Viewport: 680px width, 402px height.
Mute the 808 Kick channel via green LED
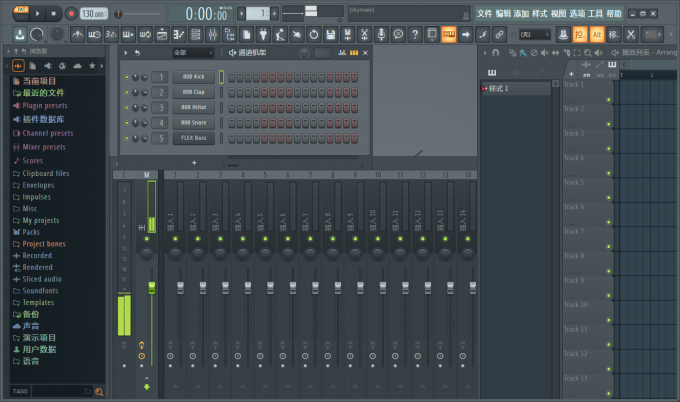pyautogui.click(x=127, y=77)
